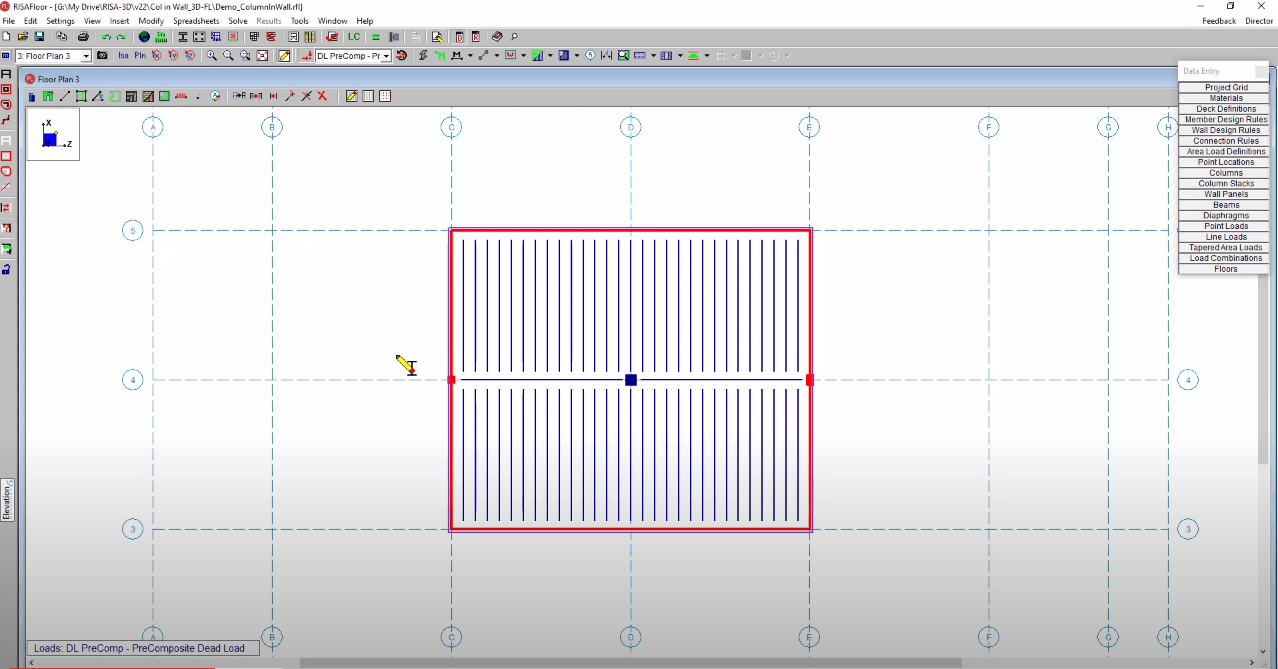
Task: Click the Print icon in toolbar
Action: click(83, 37)
